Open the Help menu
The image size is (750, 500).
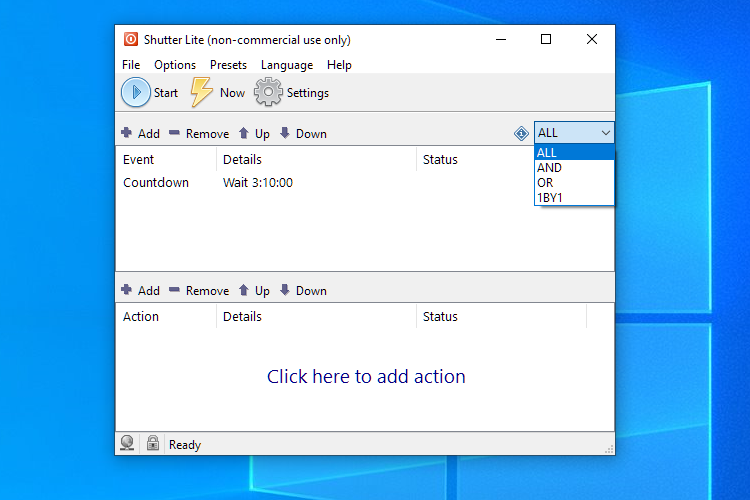[339, 65]
